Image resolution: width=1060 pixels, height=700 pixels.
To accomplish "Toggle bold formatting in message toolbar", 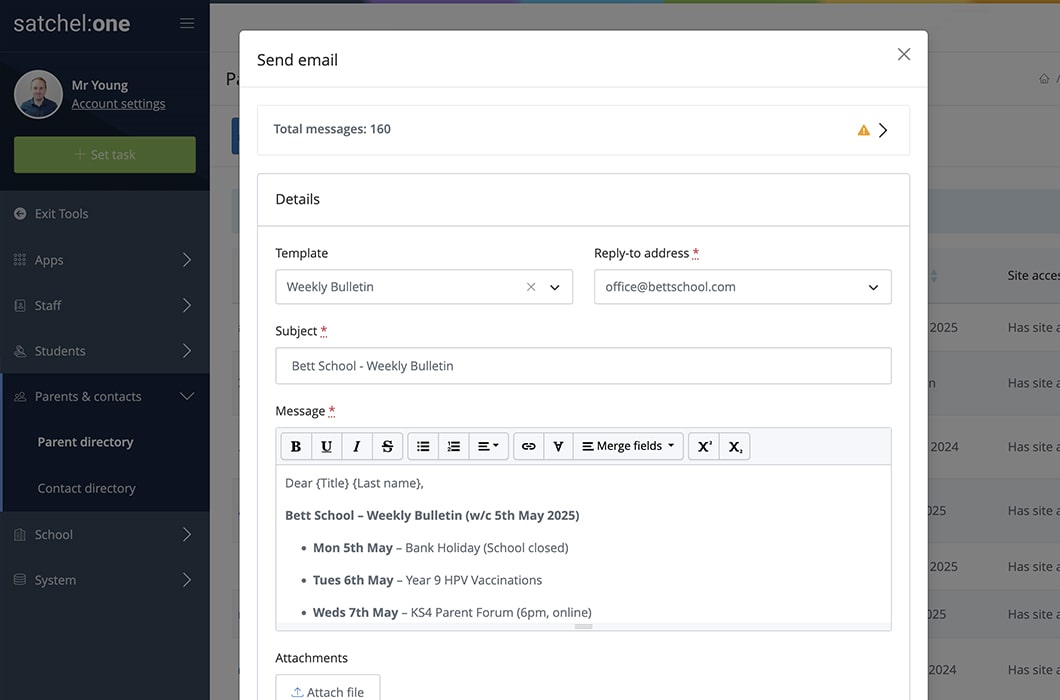I will tap(295, 446).
